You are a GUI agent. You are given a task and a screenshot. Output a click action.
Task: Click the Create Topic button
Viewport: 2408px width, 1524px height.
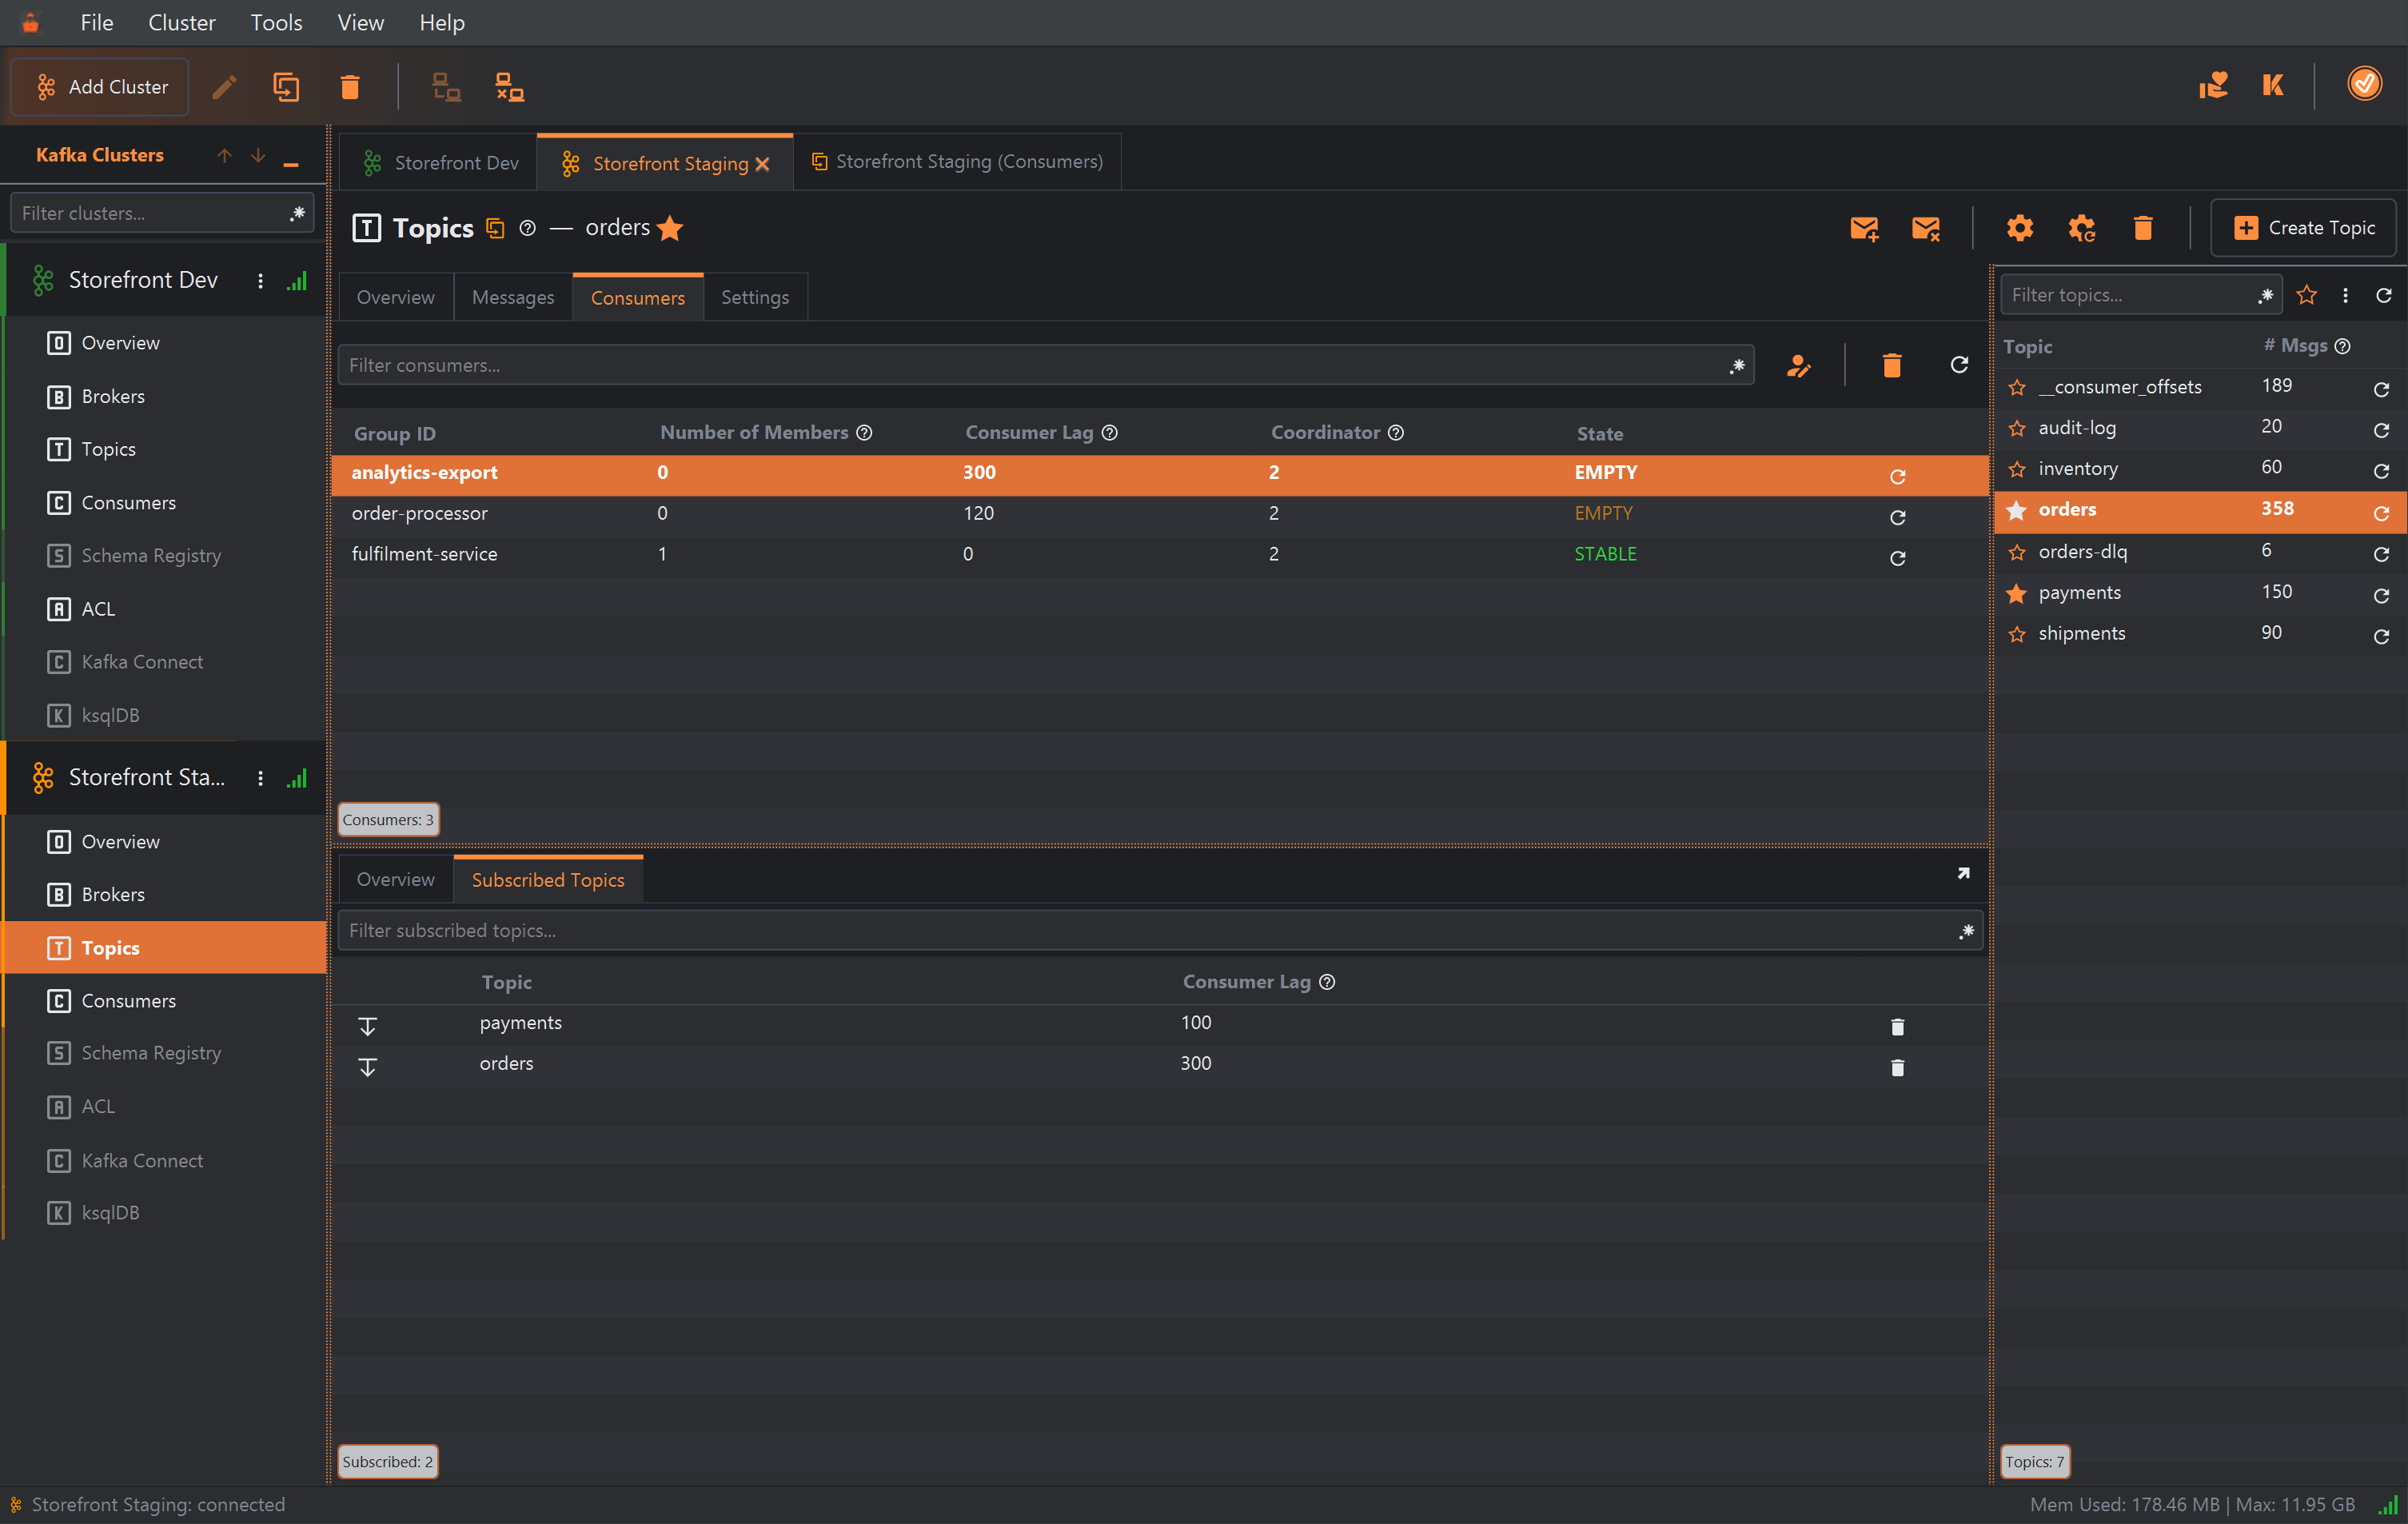point(2304,228)
